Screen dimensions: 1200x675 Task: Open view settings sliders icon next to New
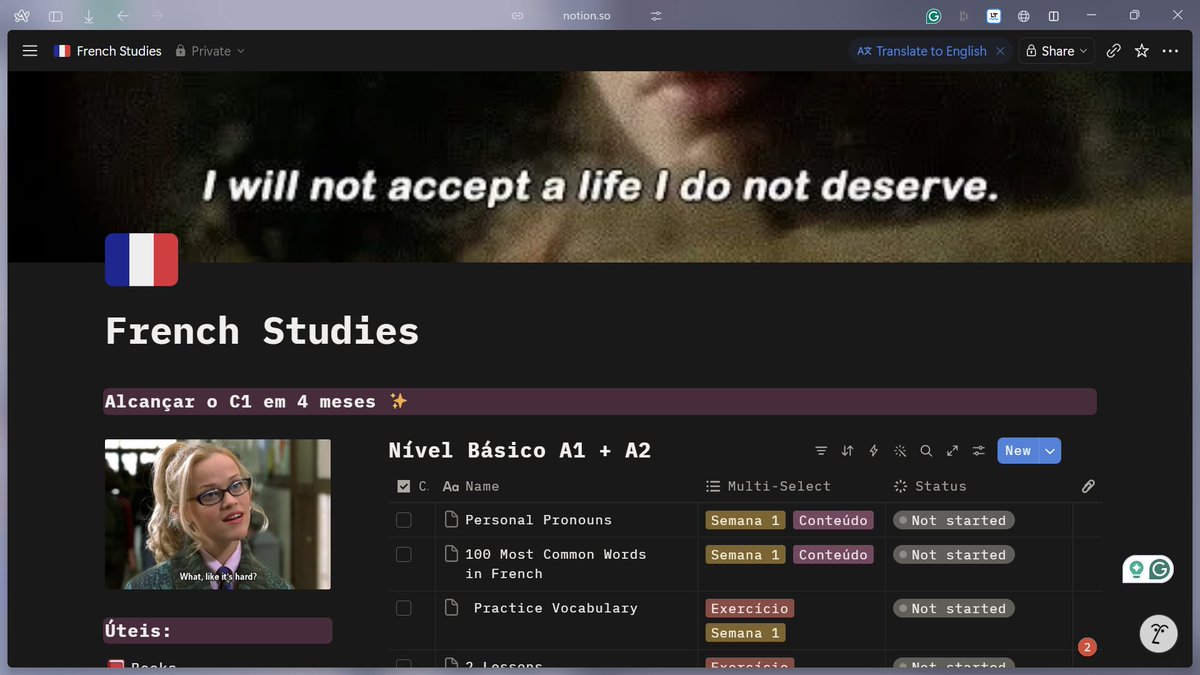pyautogui.click(x=979, y=451)
